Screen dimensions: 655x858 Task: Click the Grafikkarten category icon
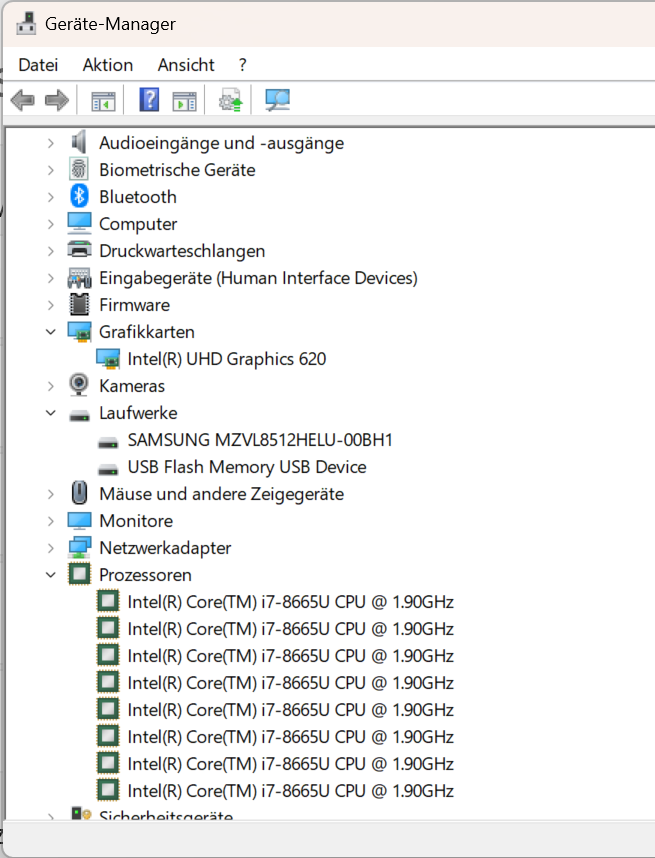click(x=79, y=332)
